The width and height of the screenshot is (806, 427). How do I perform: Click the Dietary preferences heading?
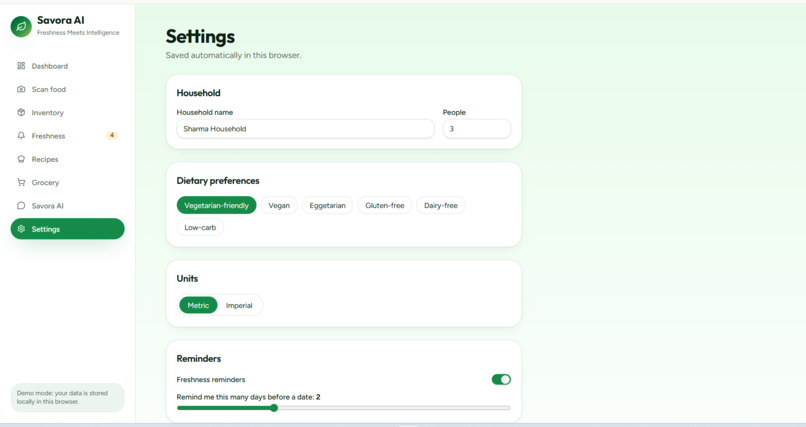pyautogui.click(x=218, y=180)
